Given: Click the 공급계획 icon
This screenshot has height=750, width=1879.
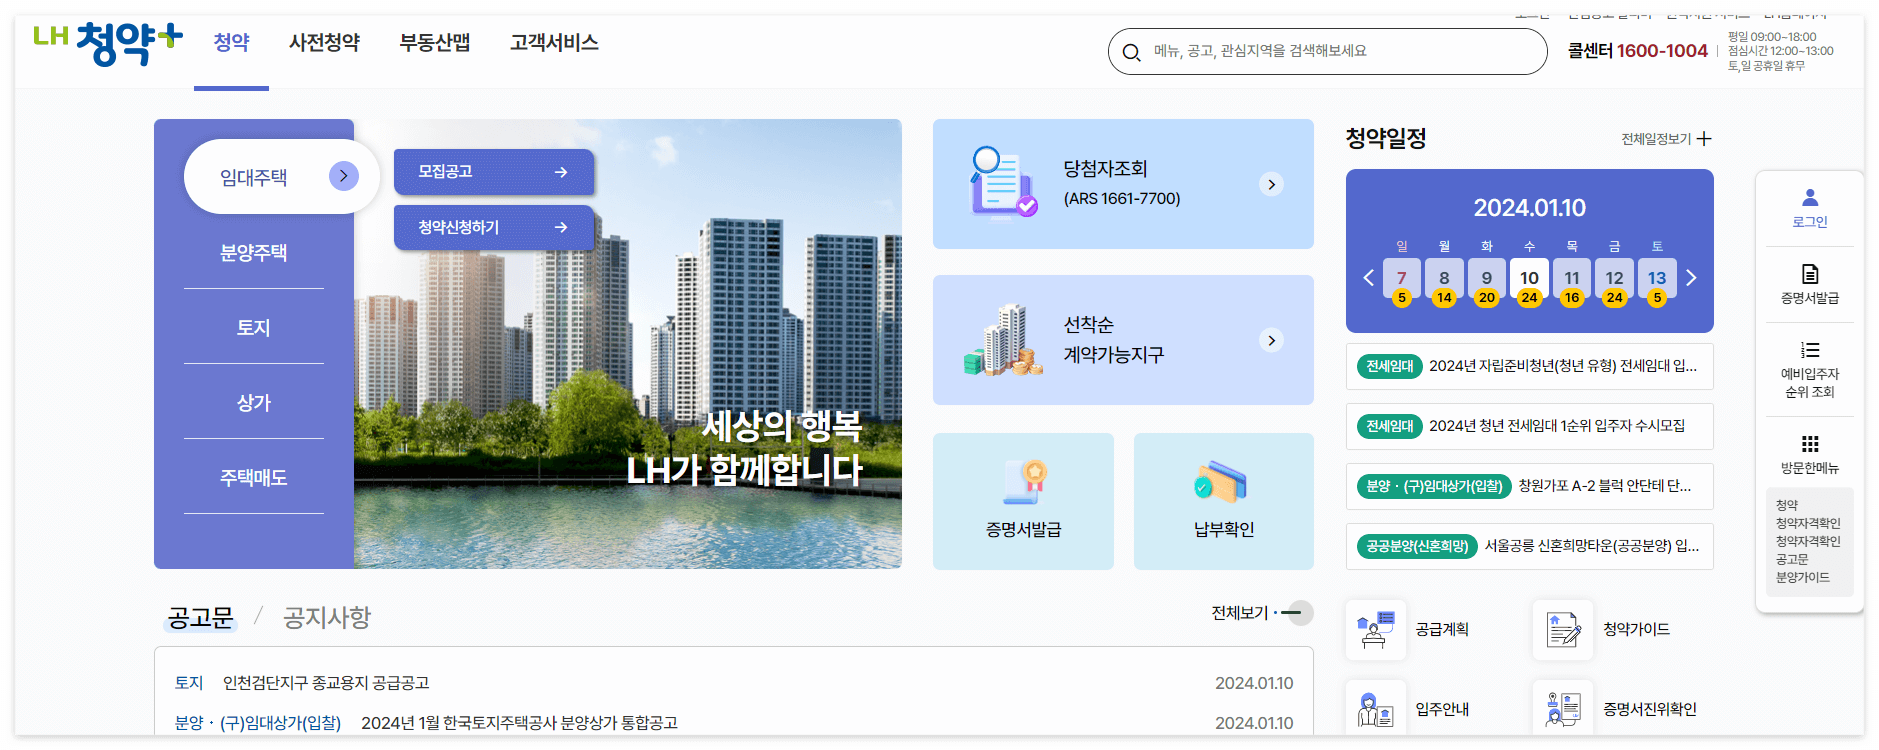Looking at the screenshot, I should pyautogui.click(x=1376, y=630).
